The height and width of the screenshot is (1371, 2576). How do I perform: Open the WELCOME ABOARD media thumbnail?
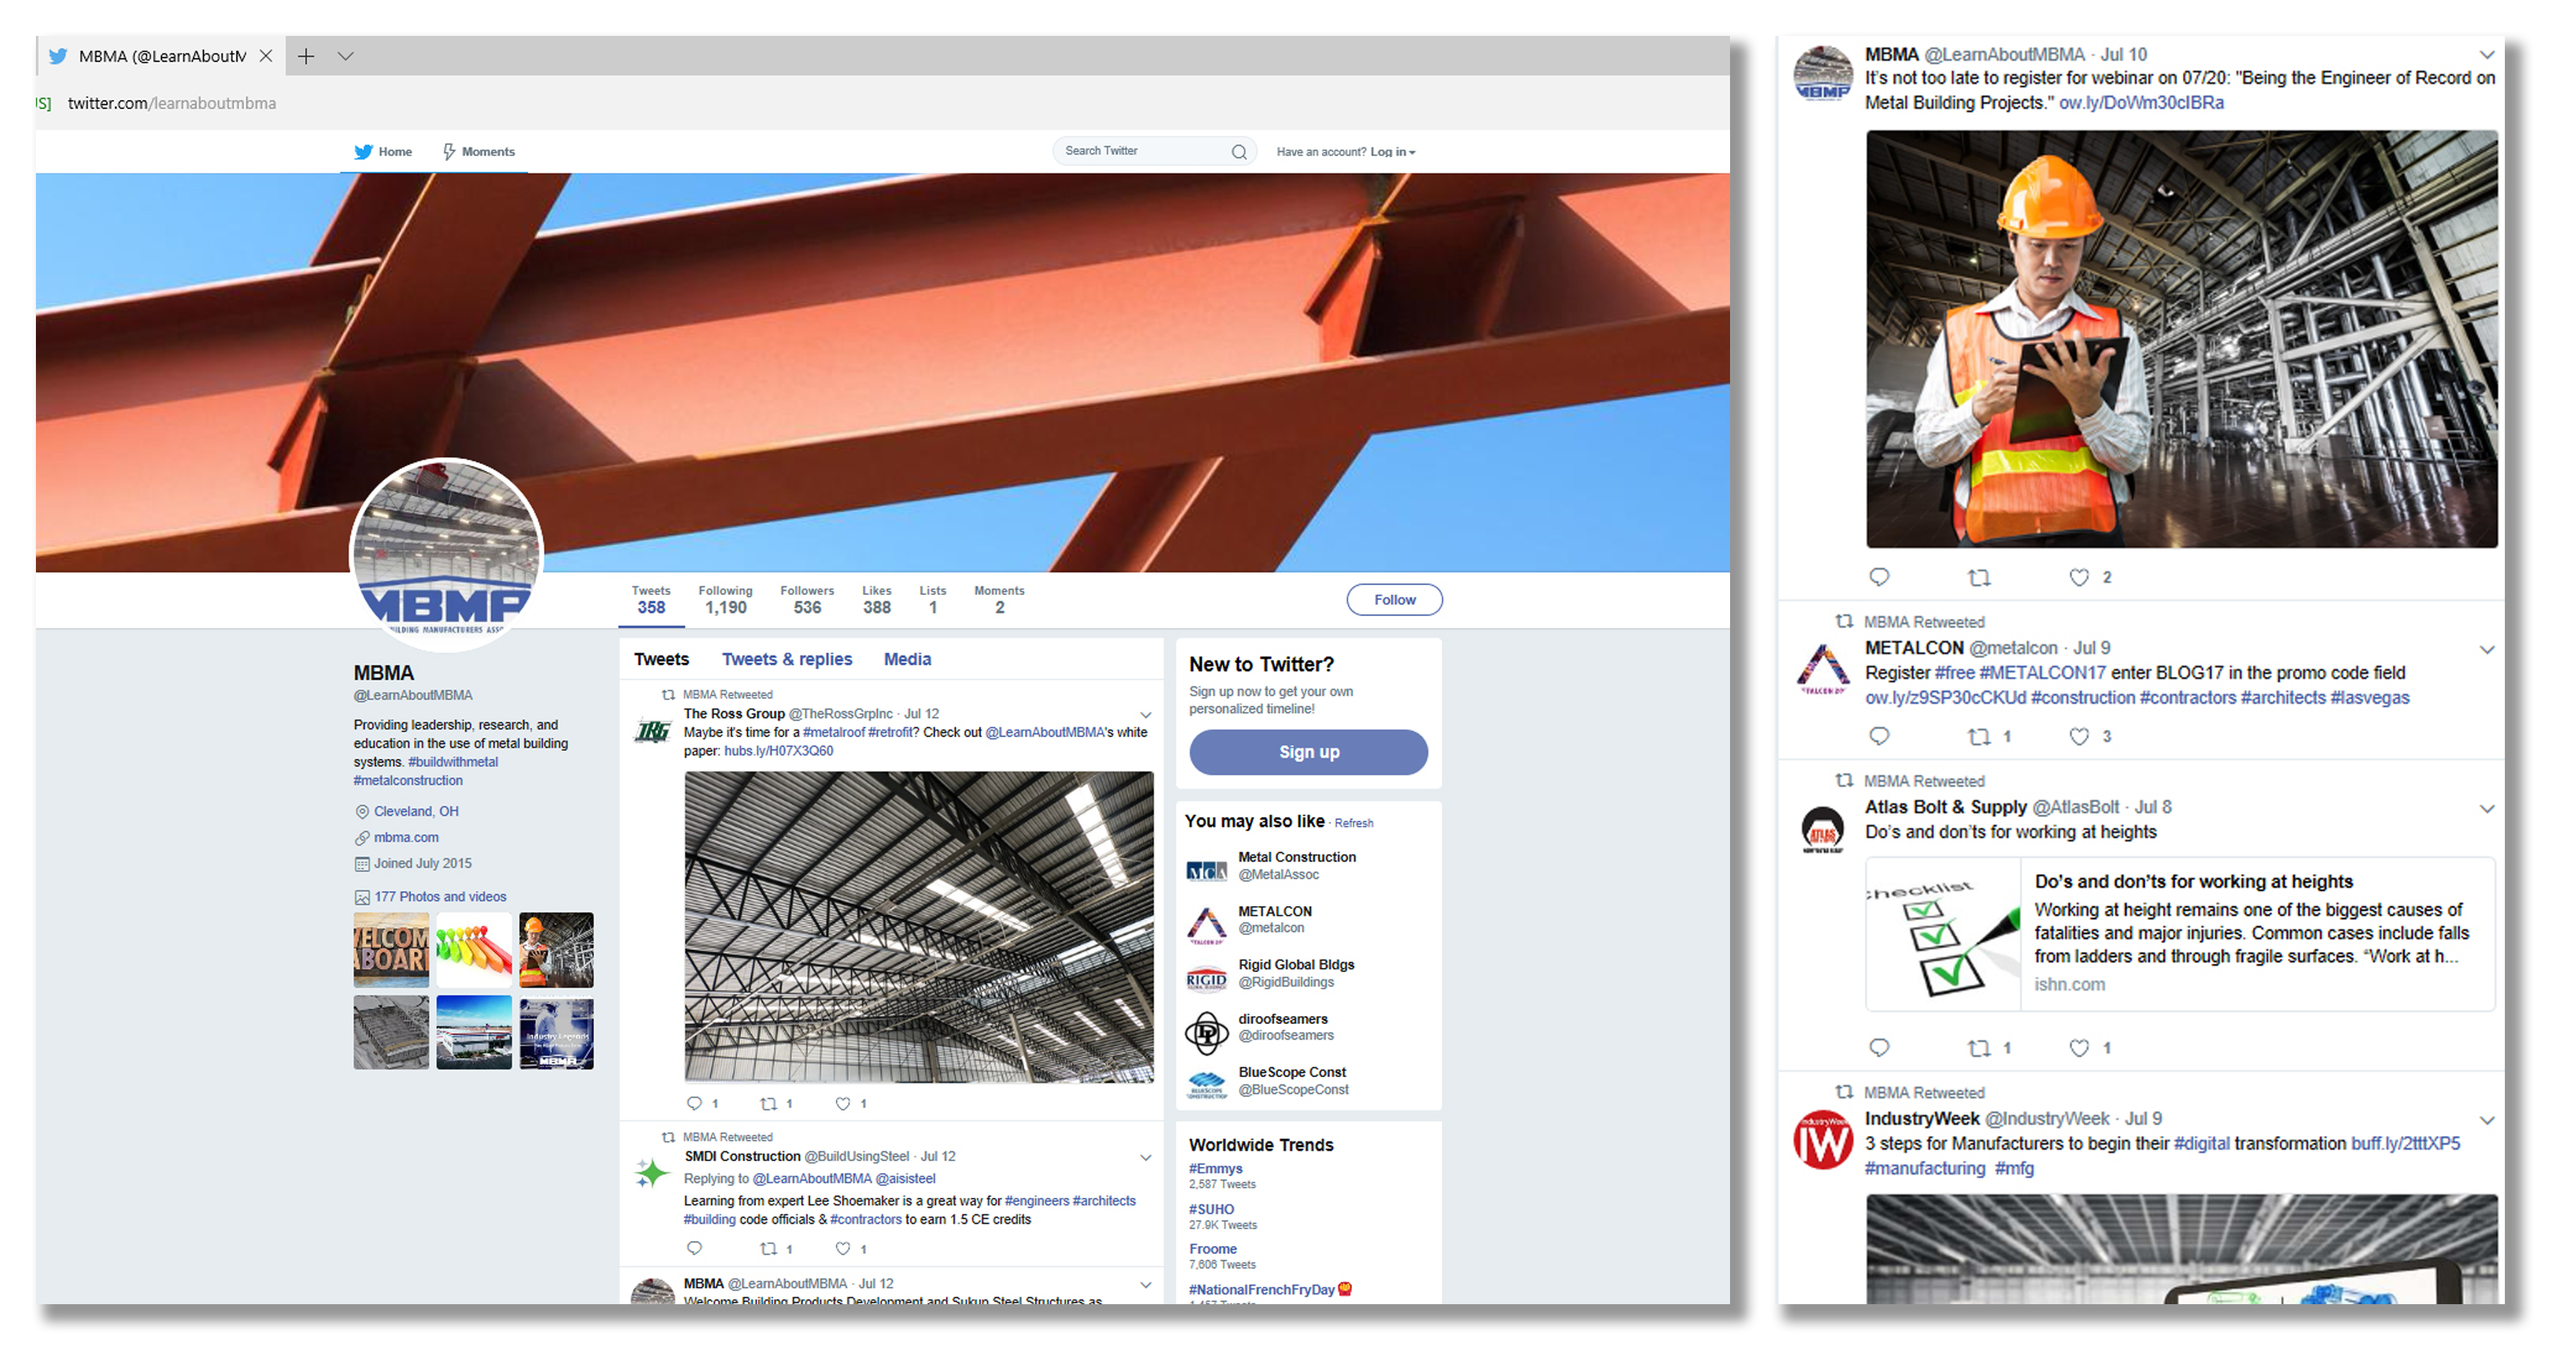391,950
